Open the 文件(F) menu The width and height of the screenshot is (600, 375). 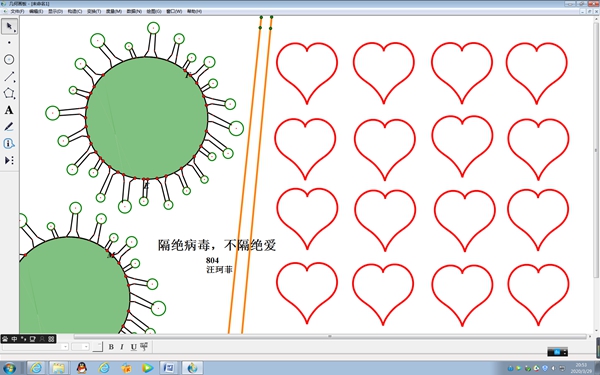pos(18,11)
